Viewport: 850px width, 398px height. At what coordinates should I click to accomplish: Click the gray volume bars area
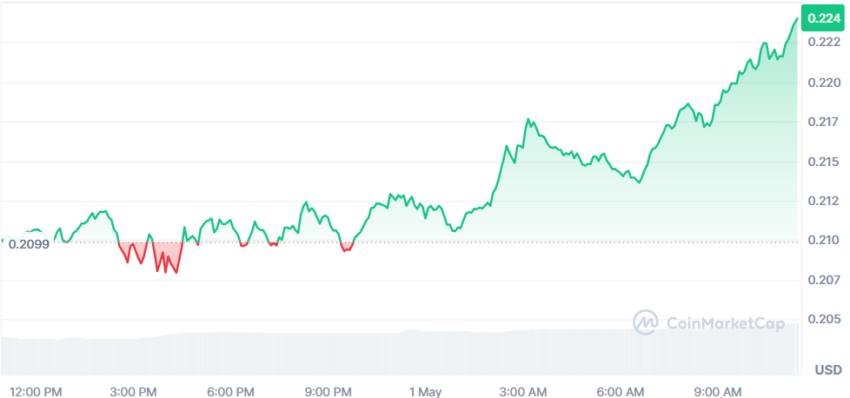[400, 352]
